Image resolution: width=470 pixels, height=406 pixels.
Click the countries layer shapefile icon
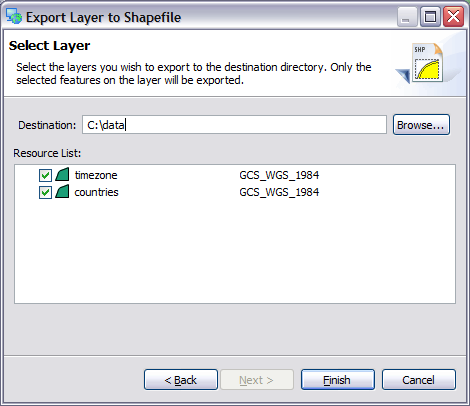(x=62, y=192)
